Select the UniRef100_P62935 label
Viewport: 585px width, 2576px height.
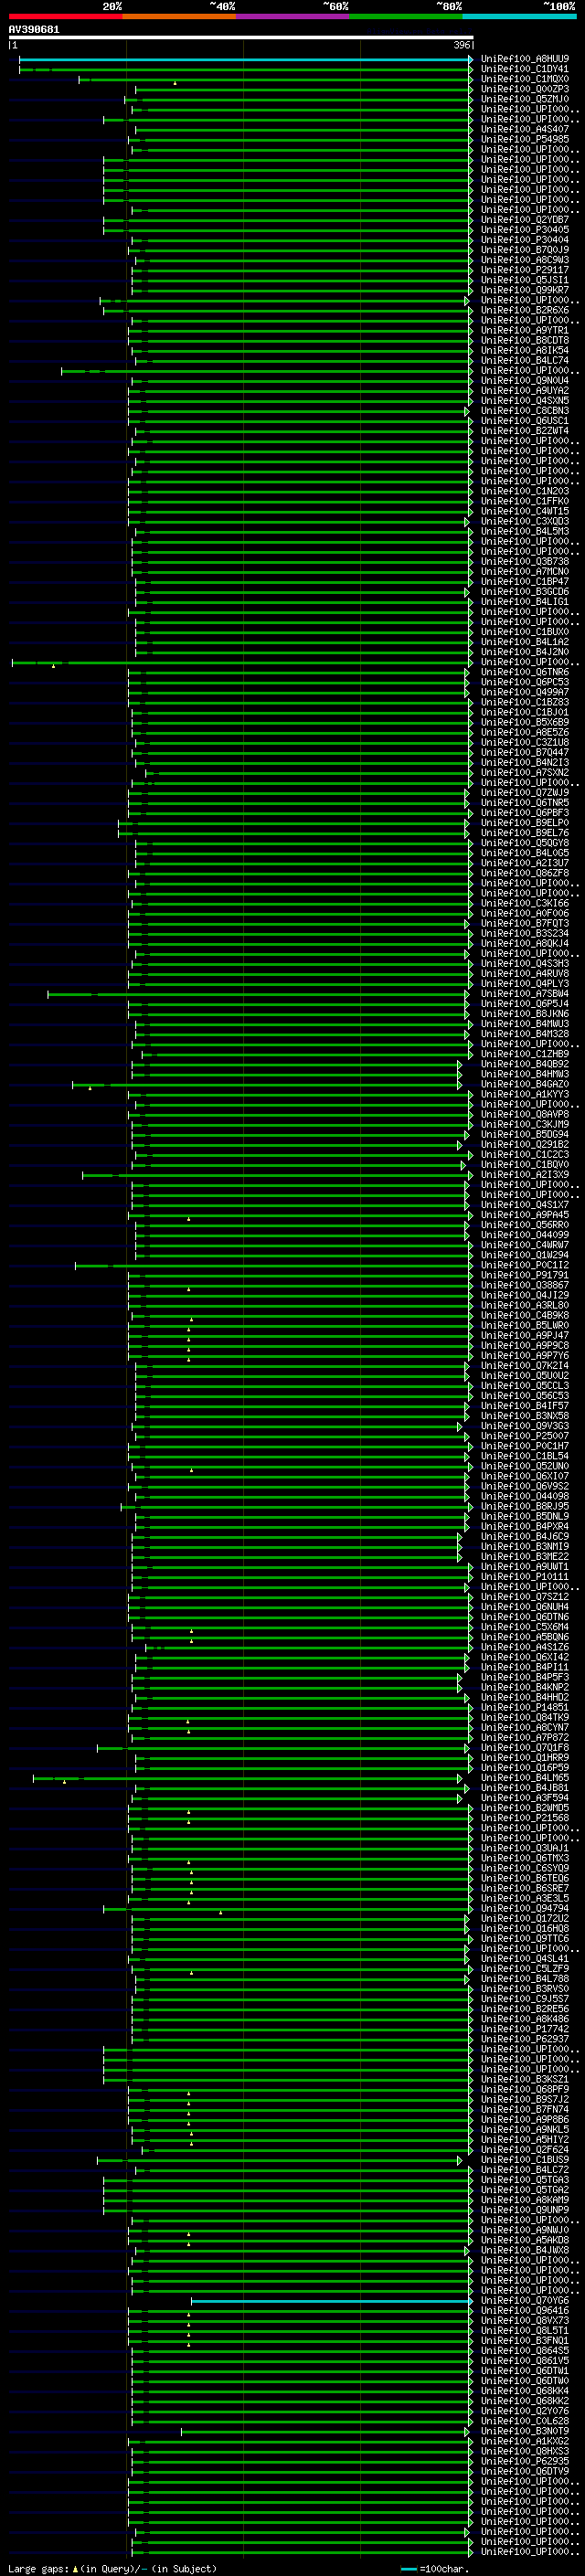525,2463
